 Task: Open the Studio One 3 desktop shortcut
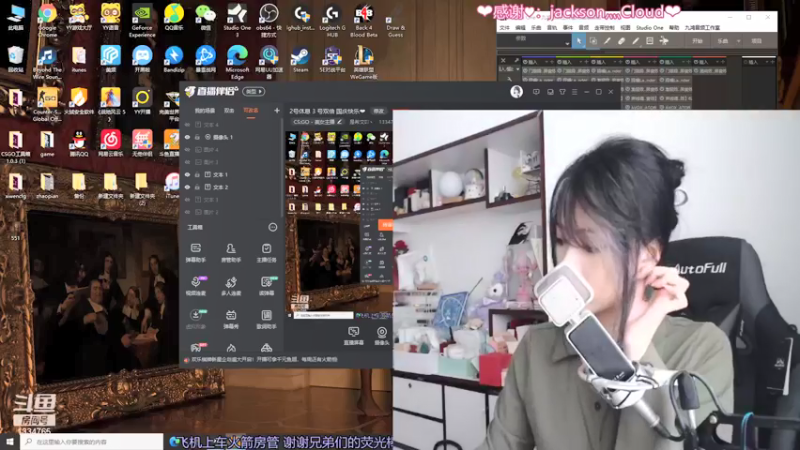237,20
